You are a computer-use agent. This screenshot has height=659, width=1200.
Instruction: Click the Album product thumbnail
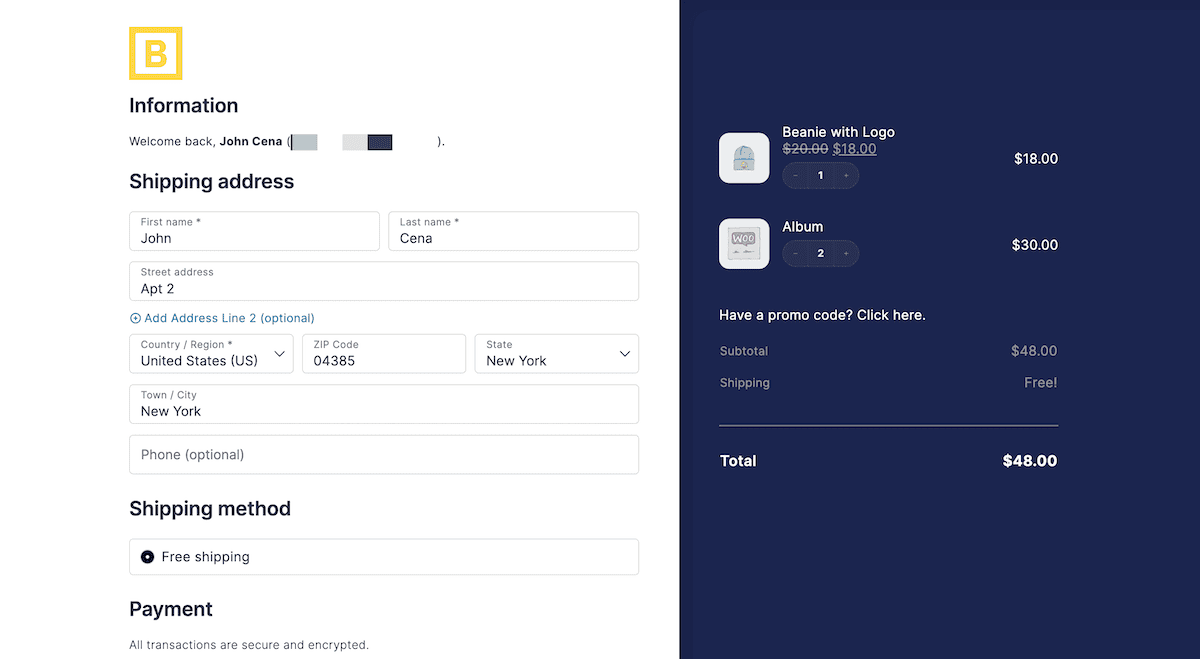pyautogui.click(x=744, y=244)
